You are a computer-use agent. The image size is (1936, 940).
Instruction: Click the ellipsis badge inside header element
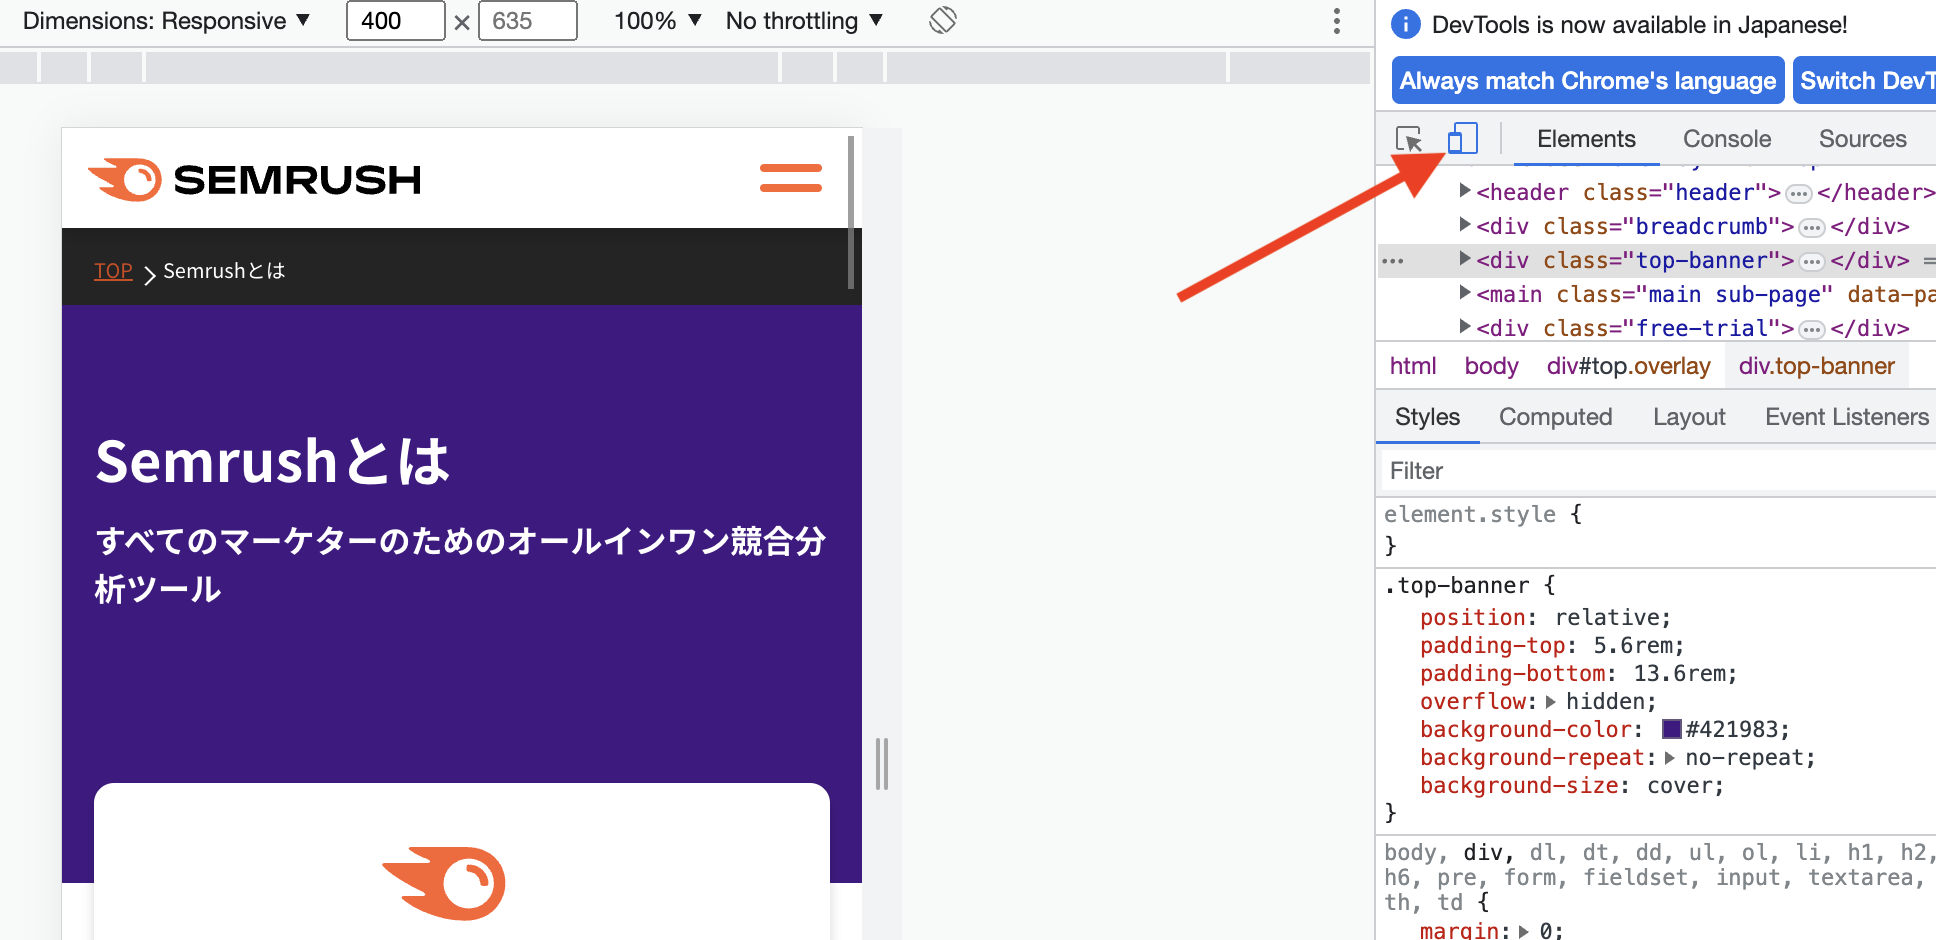pos(1799,193)
